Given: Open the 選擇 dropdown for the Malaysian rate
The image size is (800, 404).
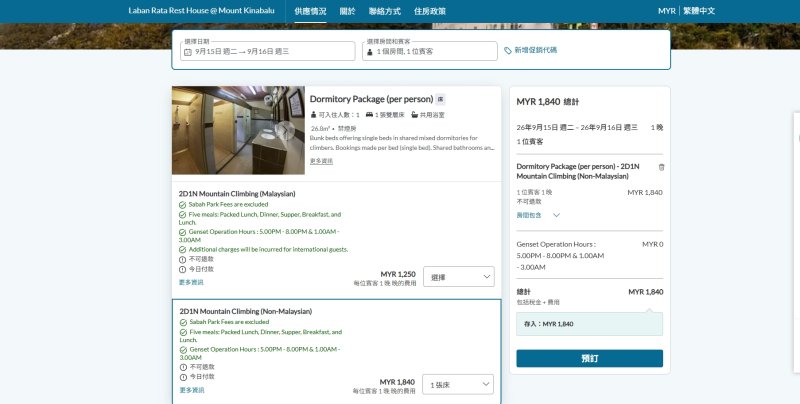Looking at the screenshot, I should click(x=459, y=276).
